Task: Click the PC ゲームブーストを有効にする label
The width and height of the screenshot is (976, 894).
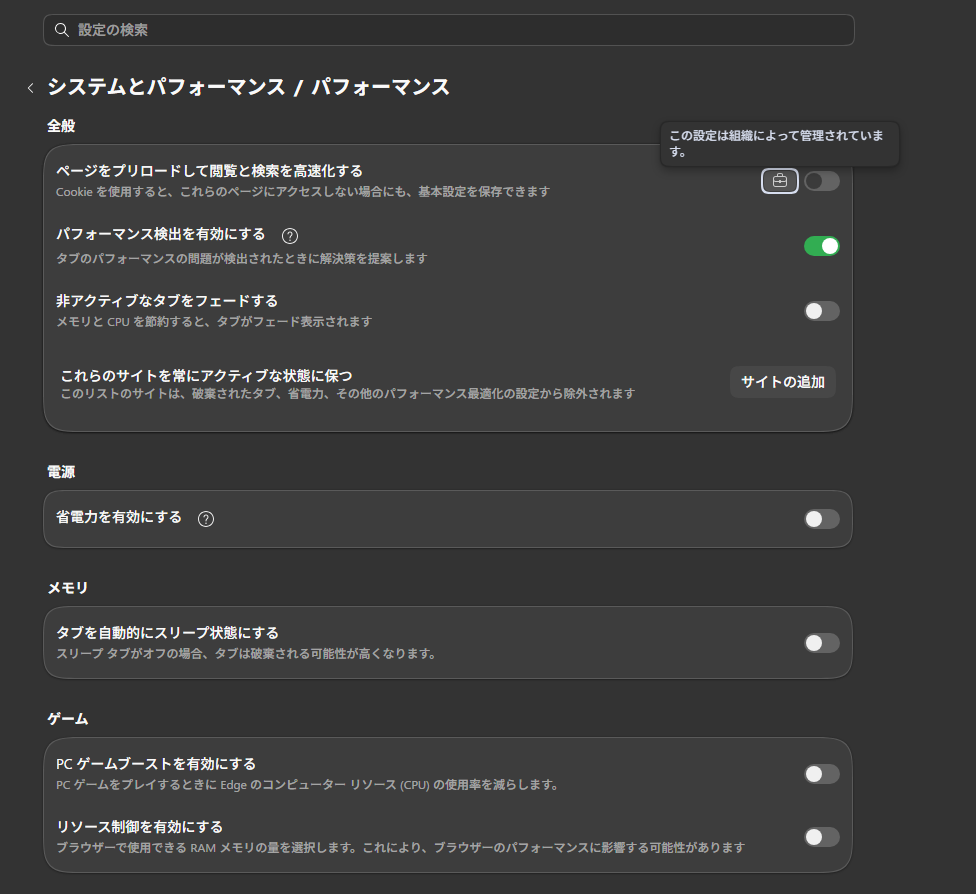Action: 156,764
